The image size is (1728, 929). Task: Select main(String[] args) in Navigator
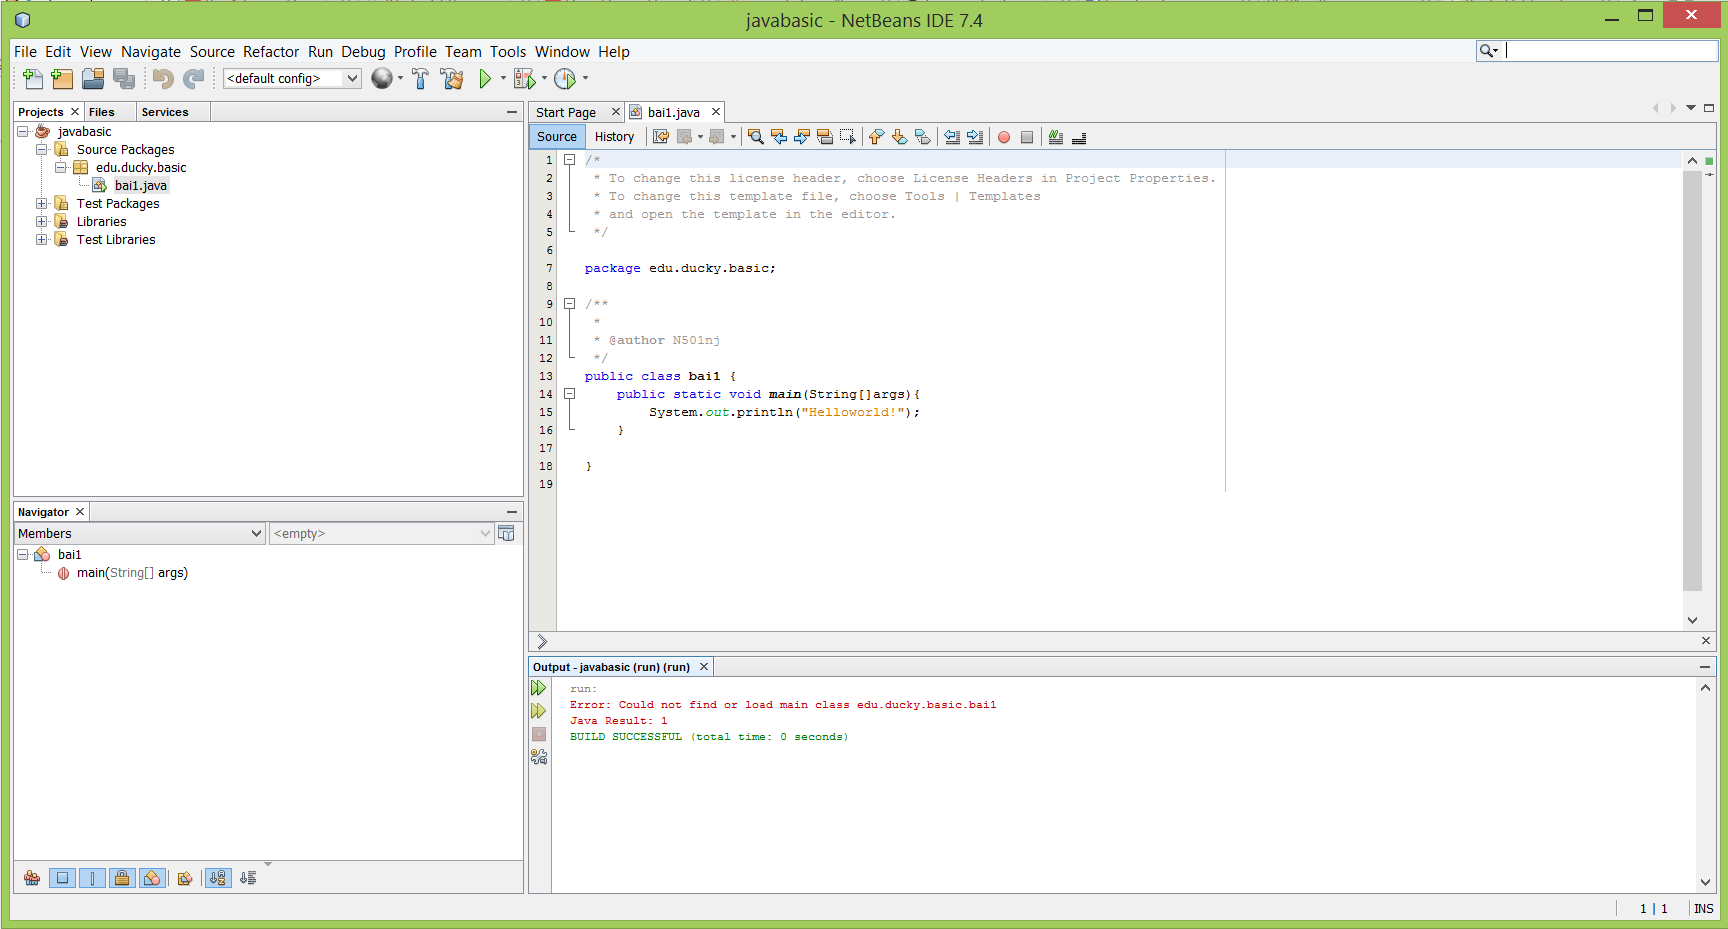pos(132,573)
